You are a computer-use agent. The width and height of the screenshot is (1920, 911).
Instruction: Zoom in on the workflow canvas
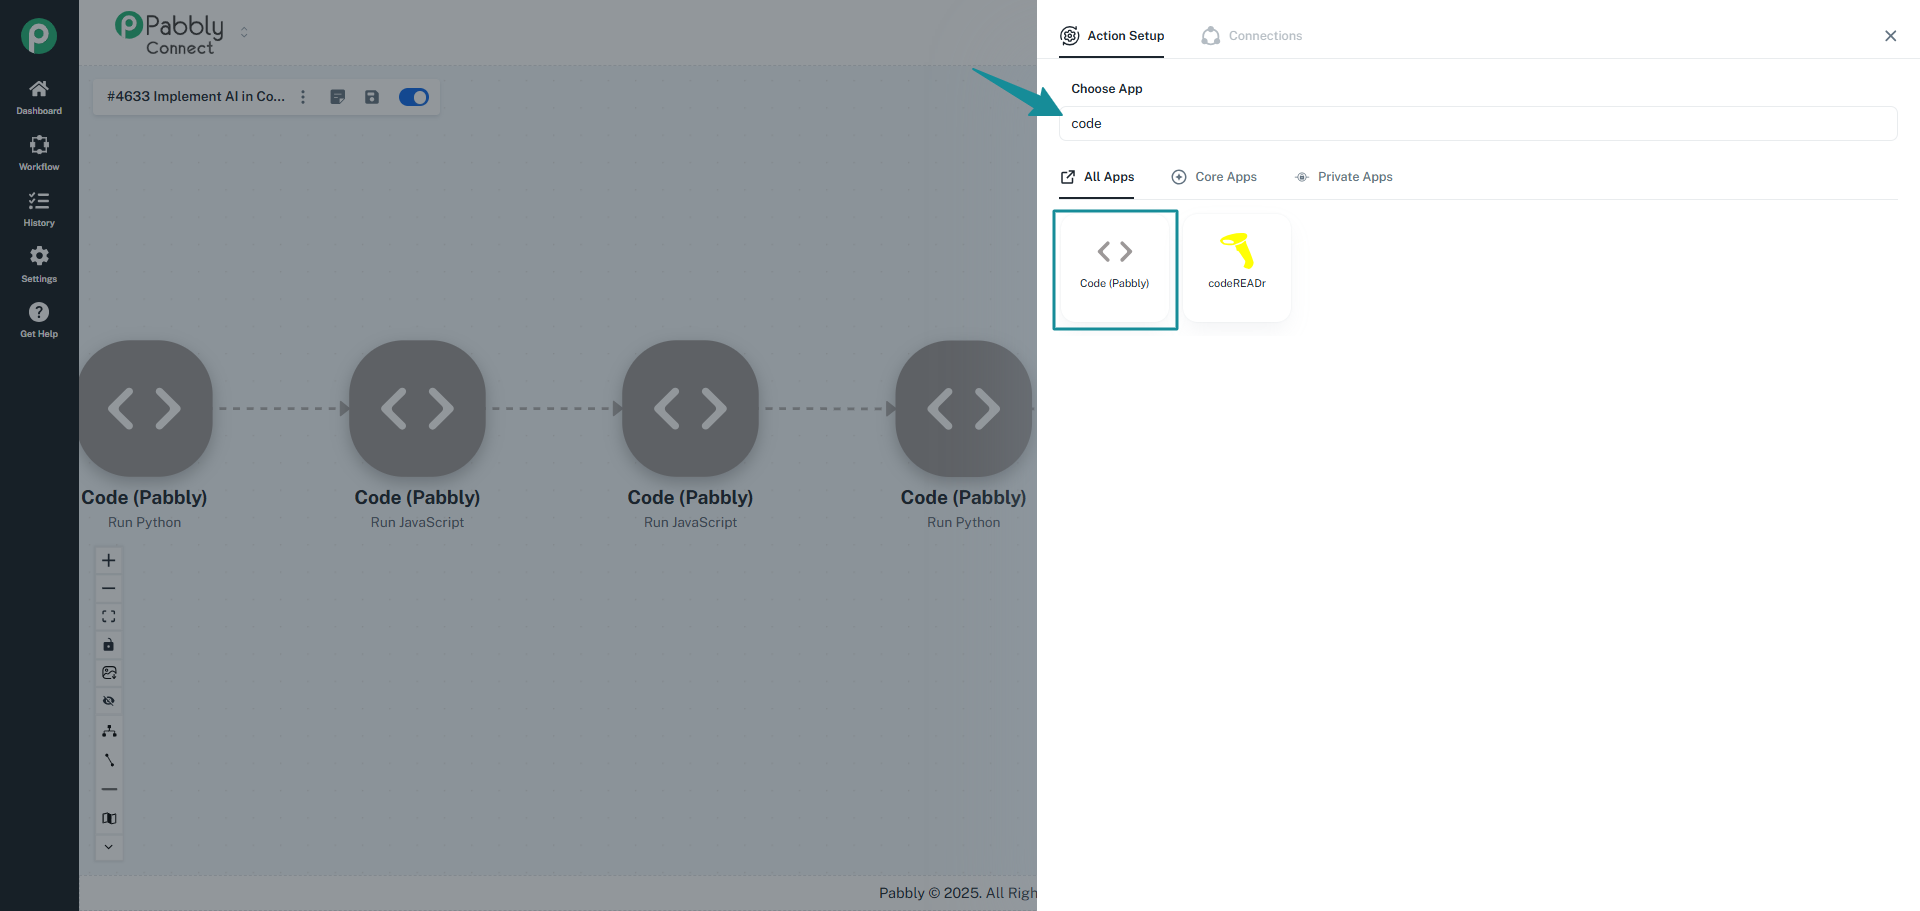[x=109, y=560]
